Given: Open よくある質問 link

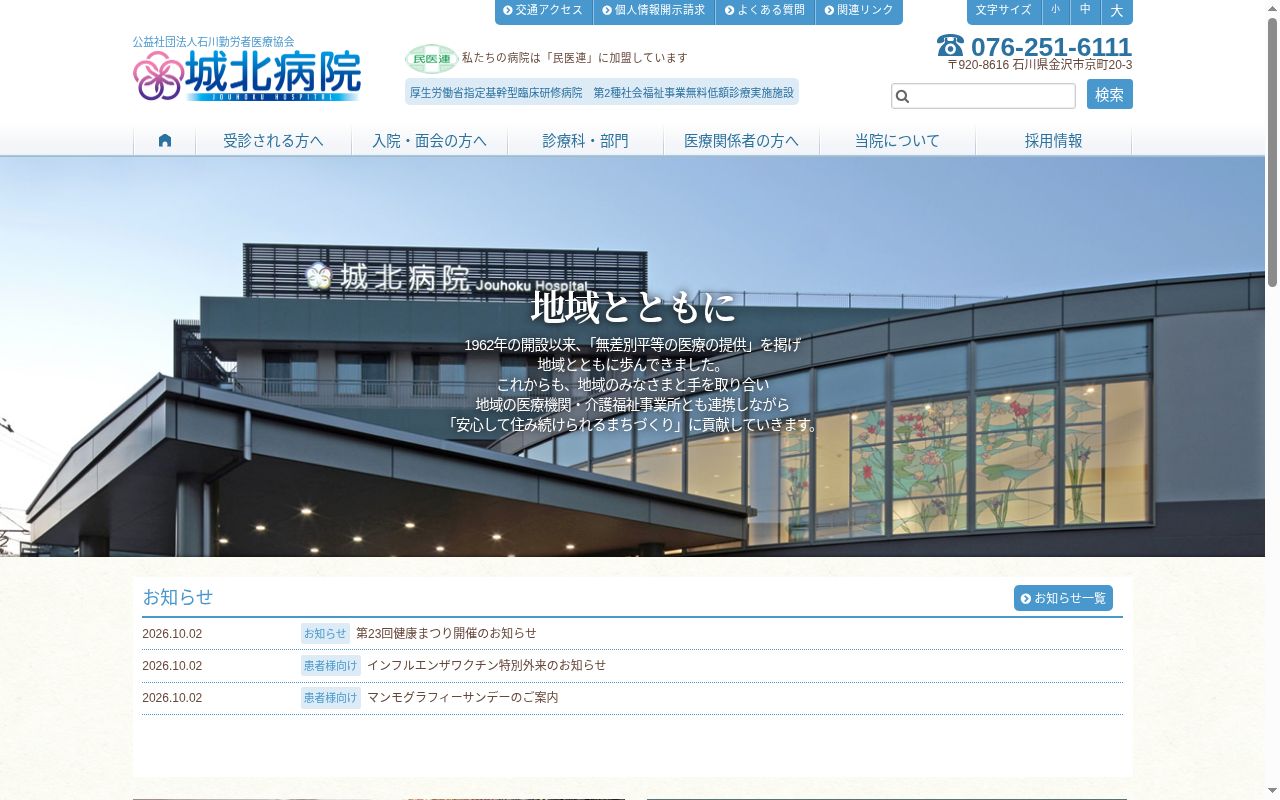Looking at the screenshot, I should click(765, 10).
